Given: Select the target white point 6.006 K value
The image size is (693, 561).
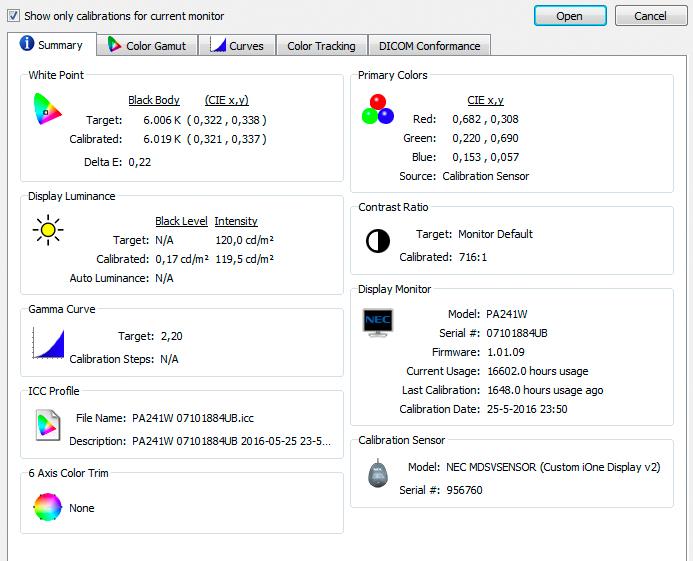Looking at the screenshot, I should click(162, 120).
